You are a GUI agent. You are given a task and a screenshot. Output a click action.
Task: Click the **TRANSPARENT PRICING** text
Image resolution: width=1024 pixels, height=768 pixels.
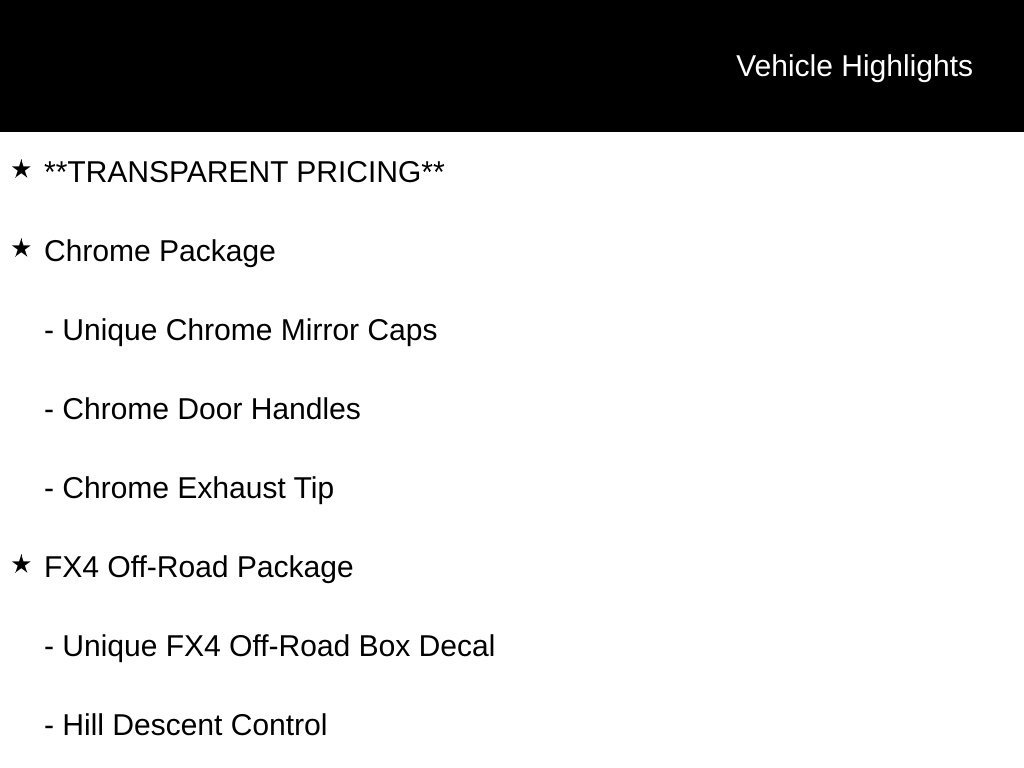244,172
